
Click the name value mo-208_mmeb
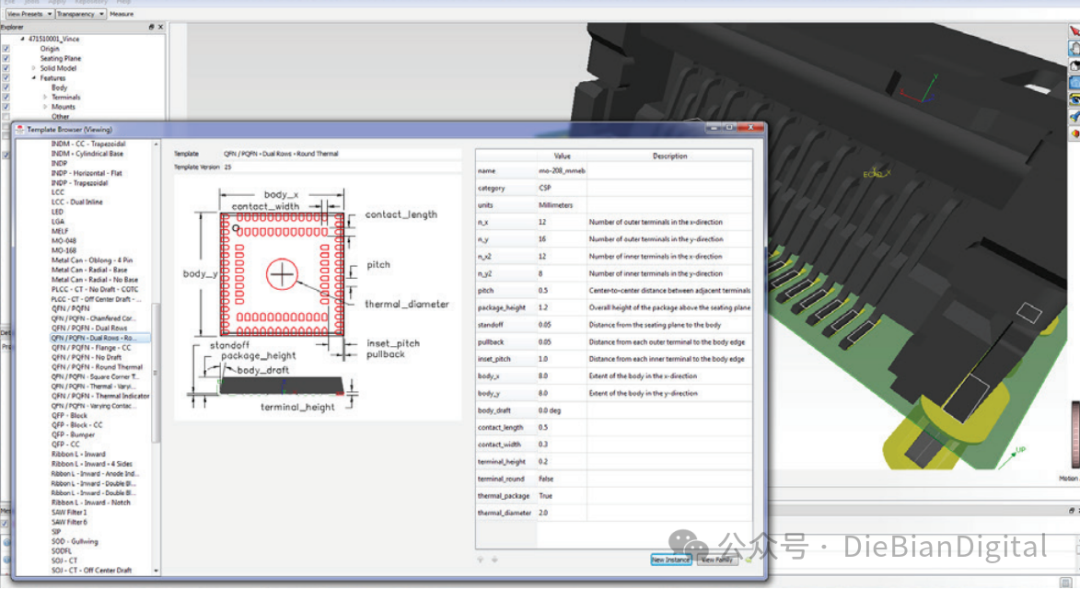[x=561, y=171]
